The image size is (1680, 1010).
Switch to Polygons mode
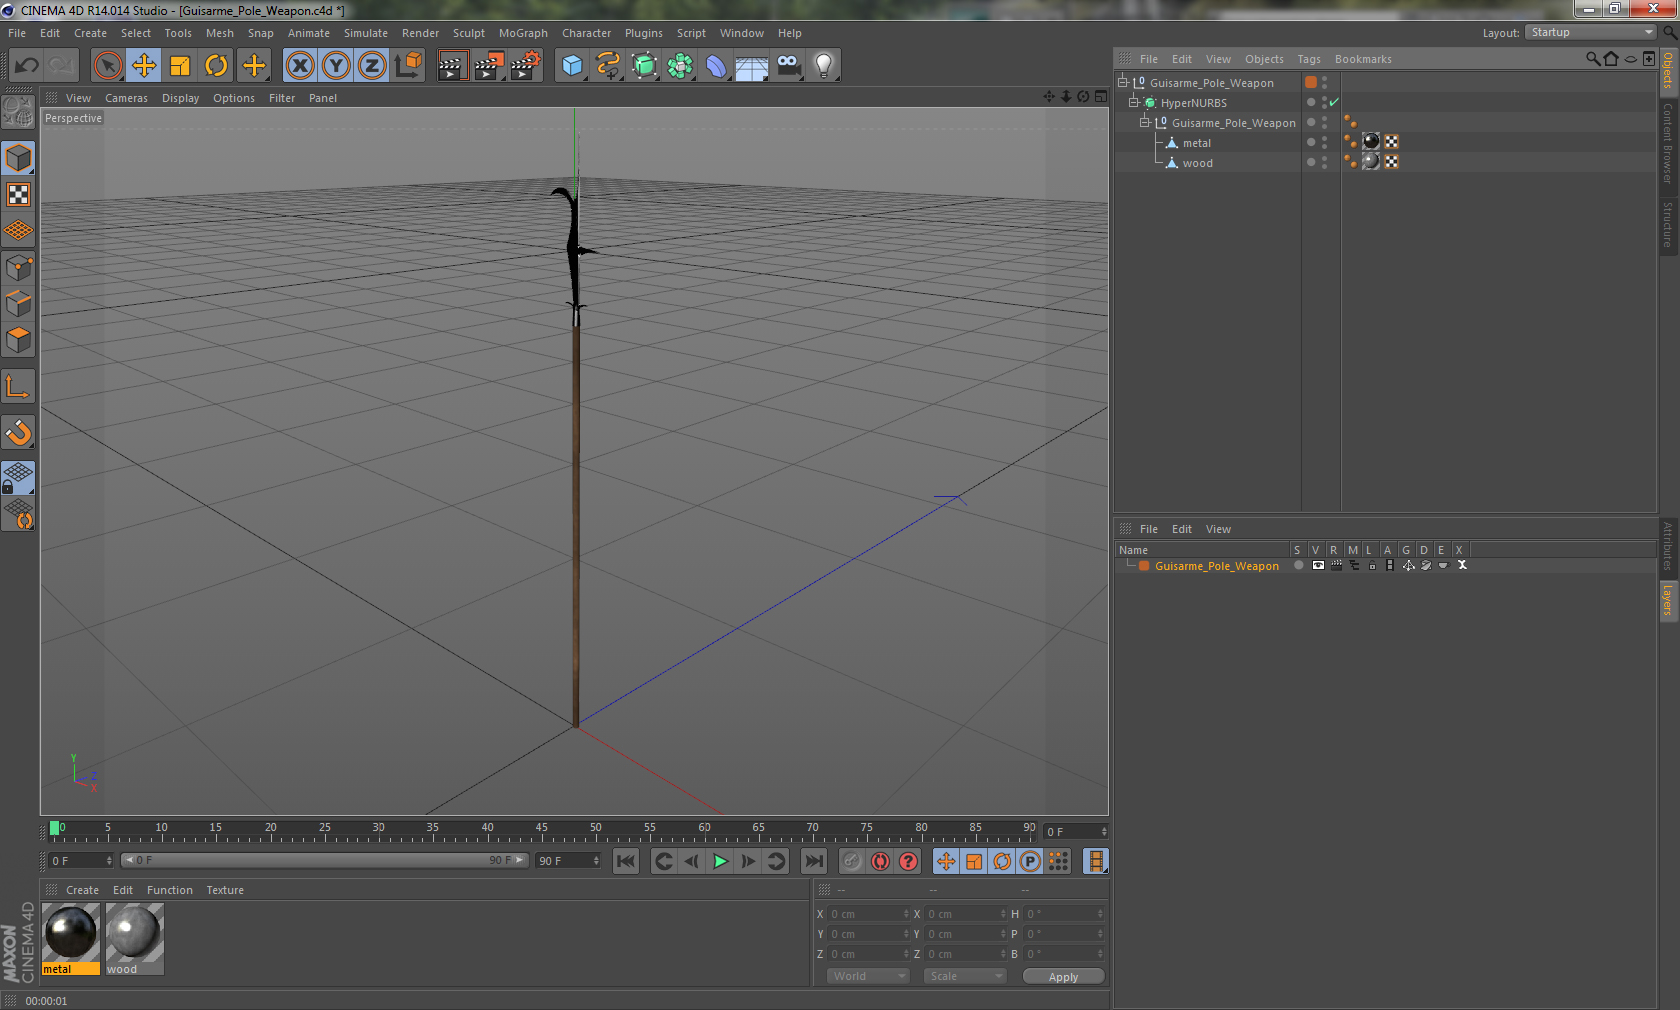[x=18, y=340]
